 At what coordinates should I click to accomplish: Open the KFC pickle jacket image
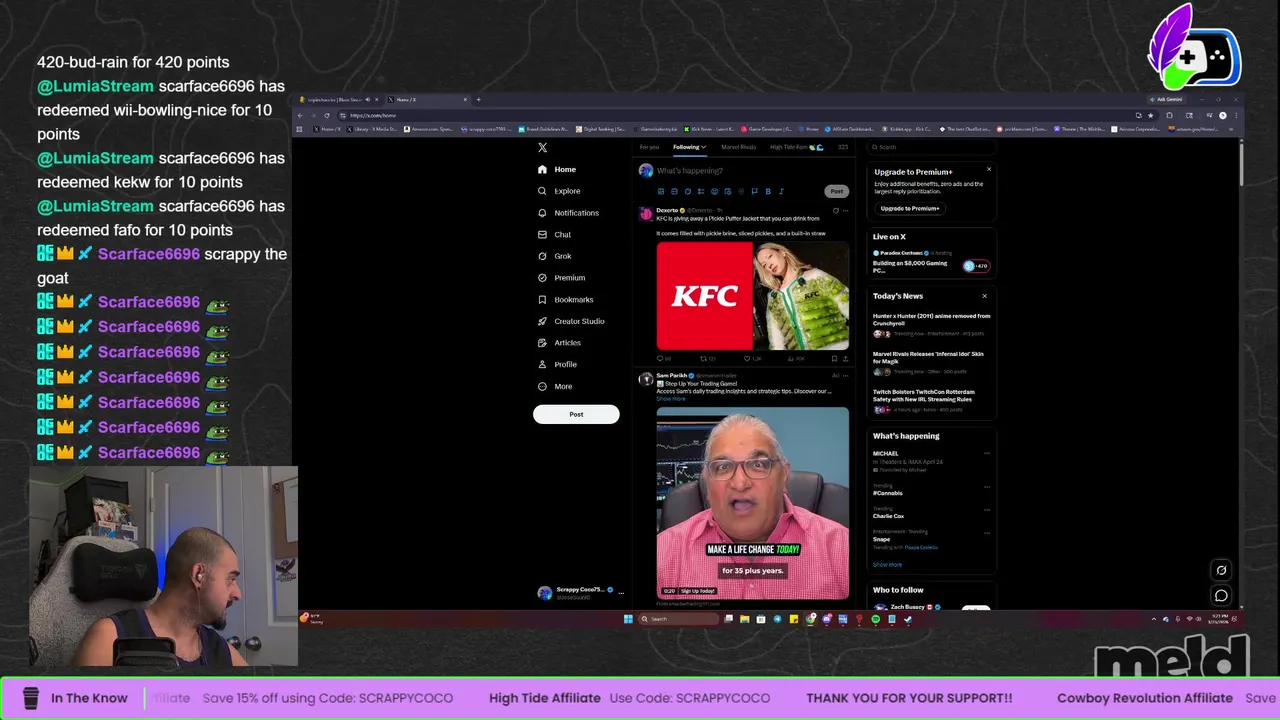[753, 296]
